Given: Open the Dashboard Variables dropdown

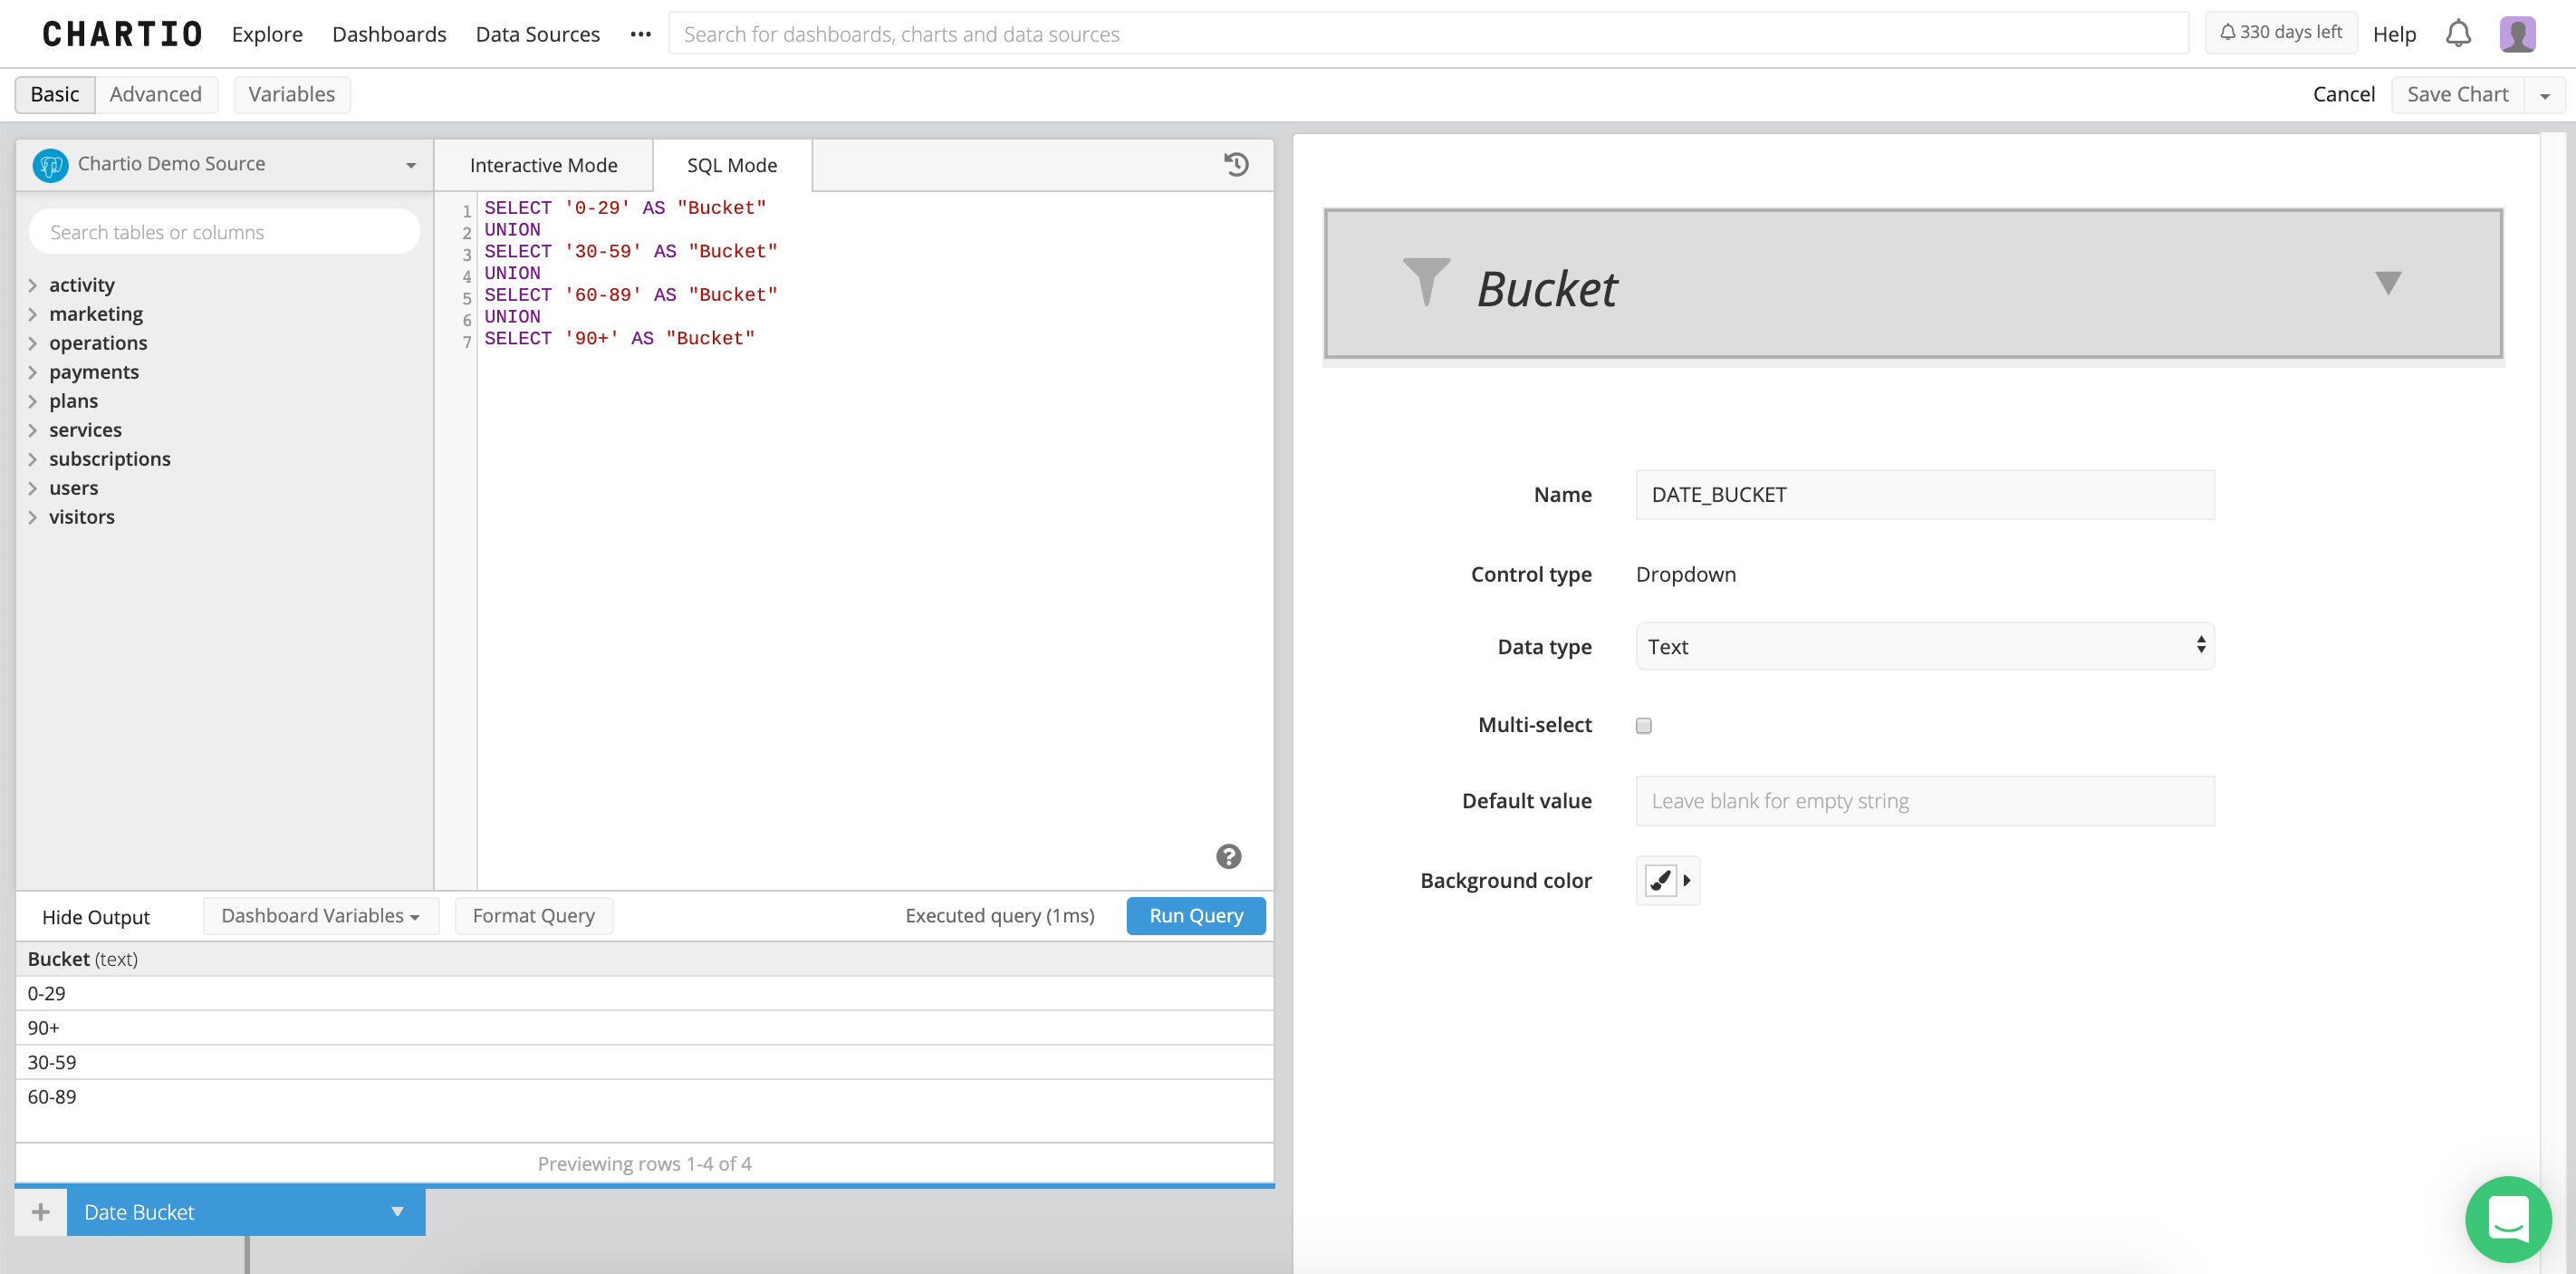Looking at the screenshot, I should click(319, 915).
